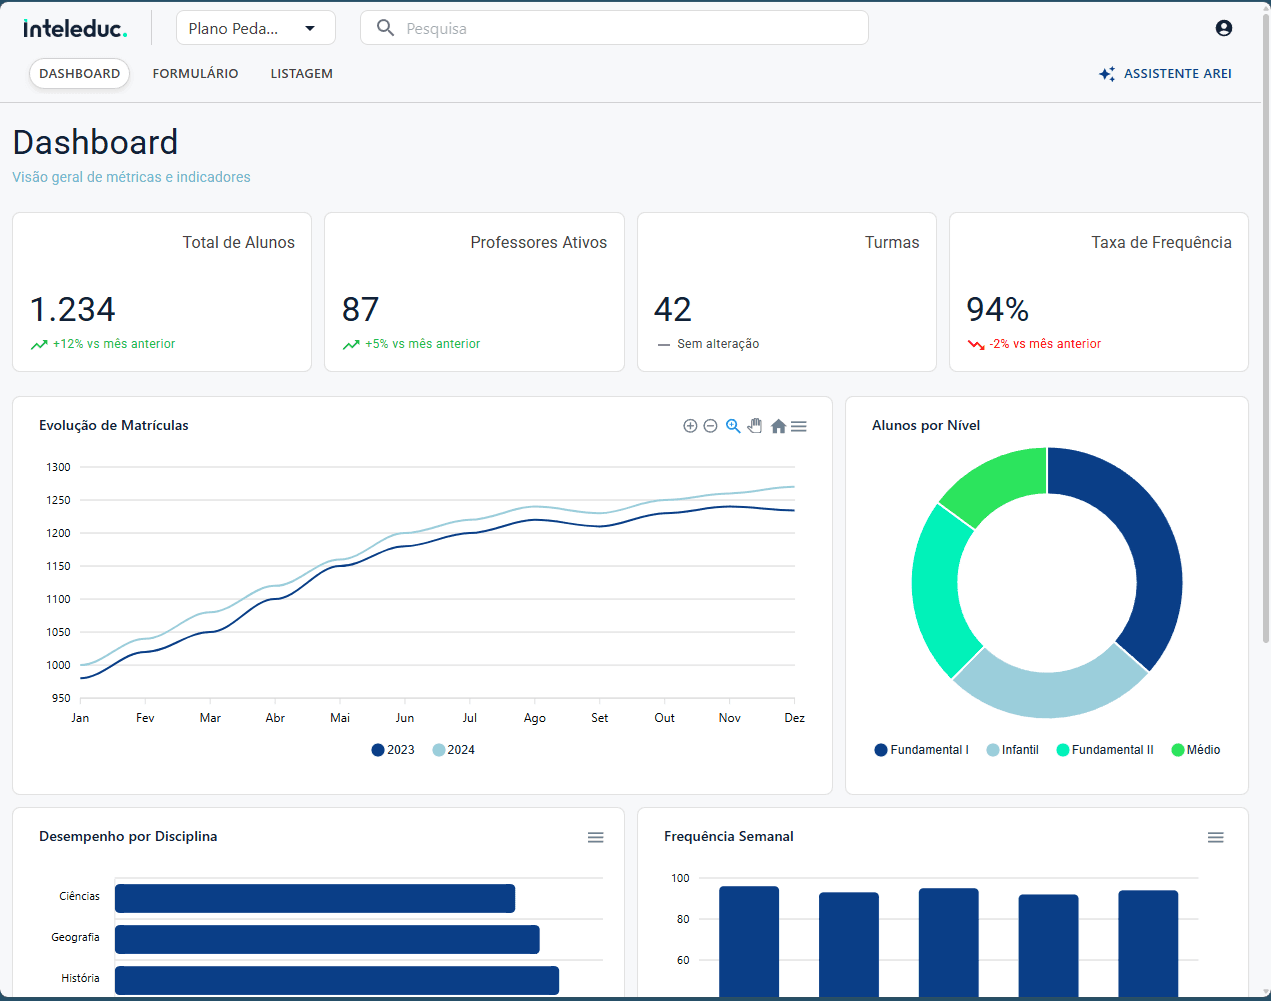1271x1001 pixels.
Task: Toggle Infantil legend entry
Action: (1012, 750)
